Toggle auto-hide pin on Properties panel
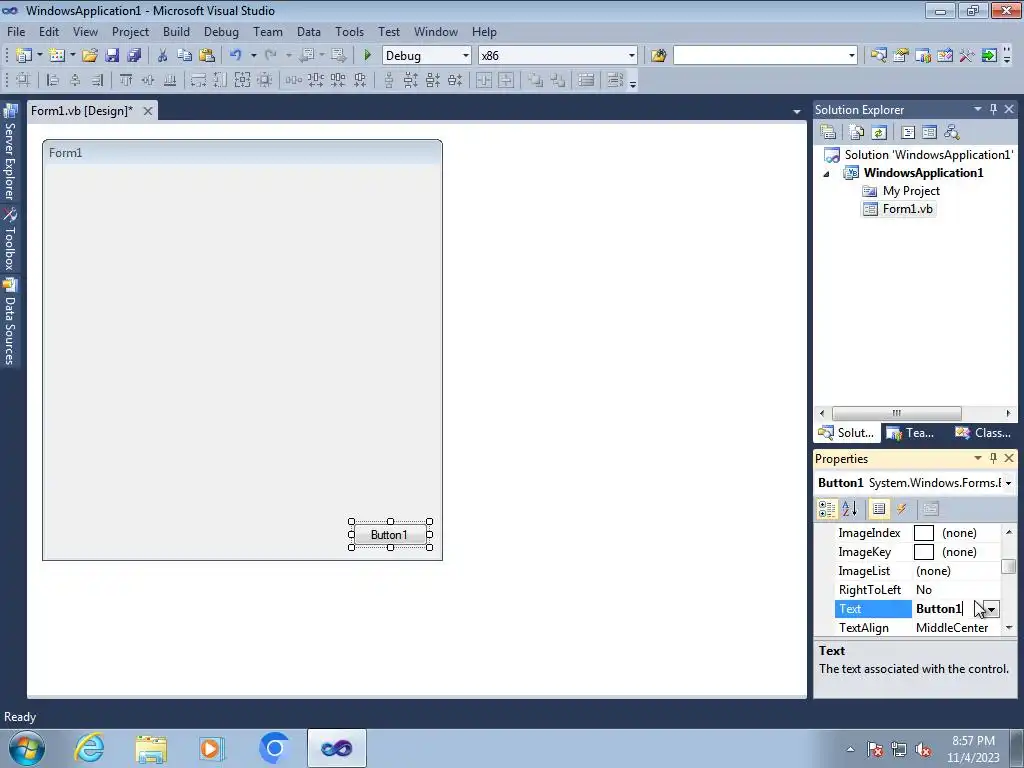The width and height of the screenshot is (1024, 768). click(993, 458)
